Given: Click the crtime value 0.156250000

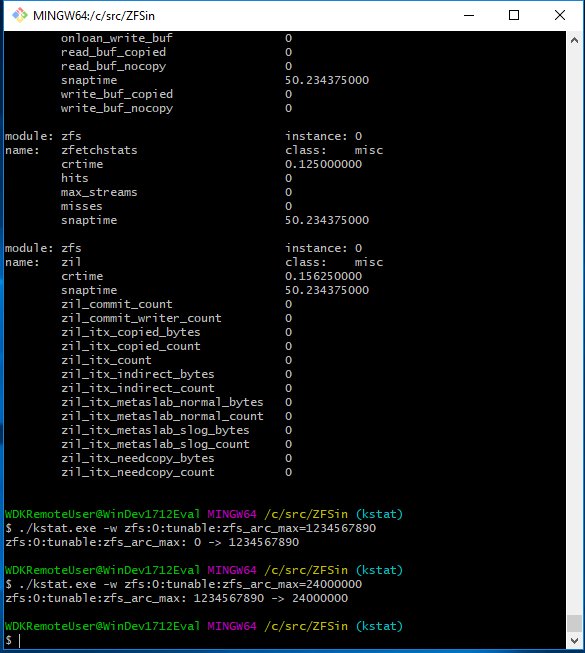Looking at the screenshot, I should pos(324,276).
